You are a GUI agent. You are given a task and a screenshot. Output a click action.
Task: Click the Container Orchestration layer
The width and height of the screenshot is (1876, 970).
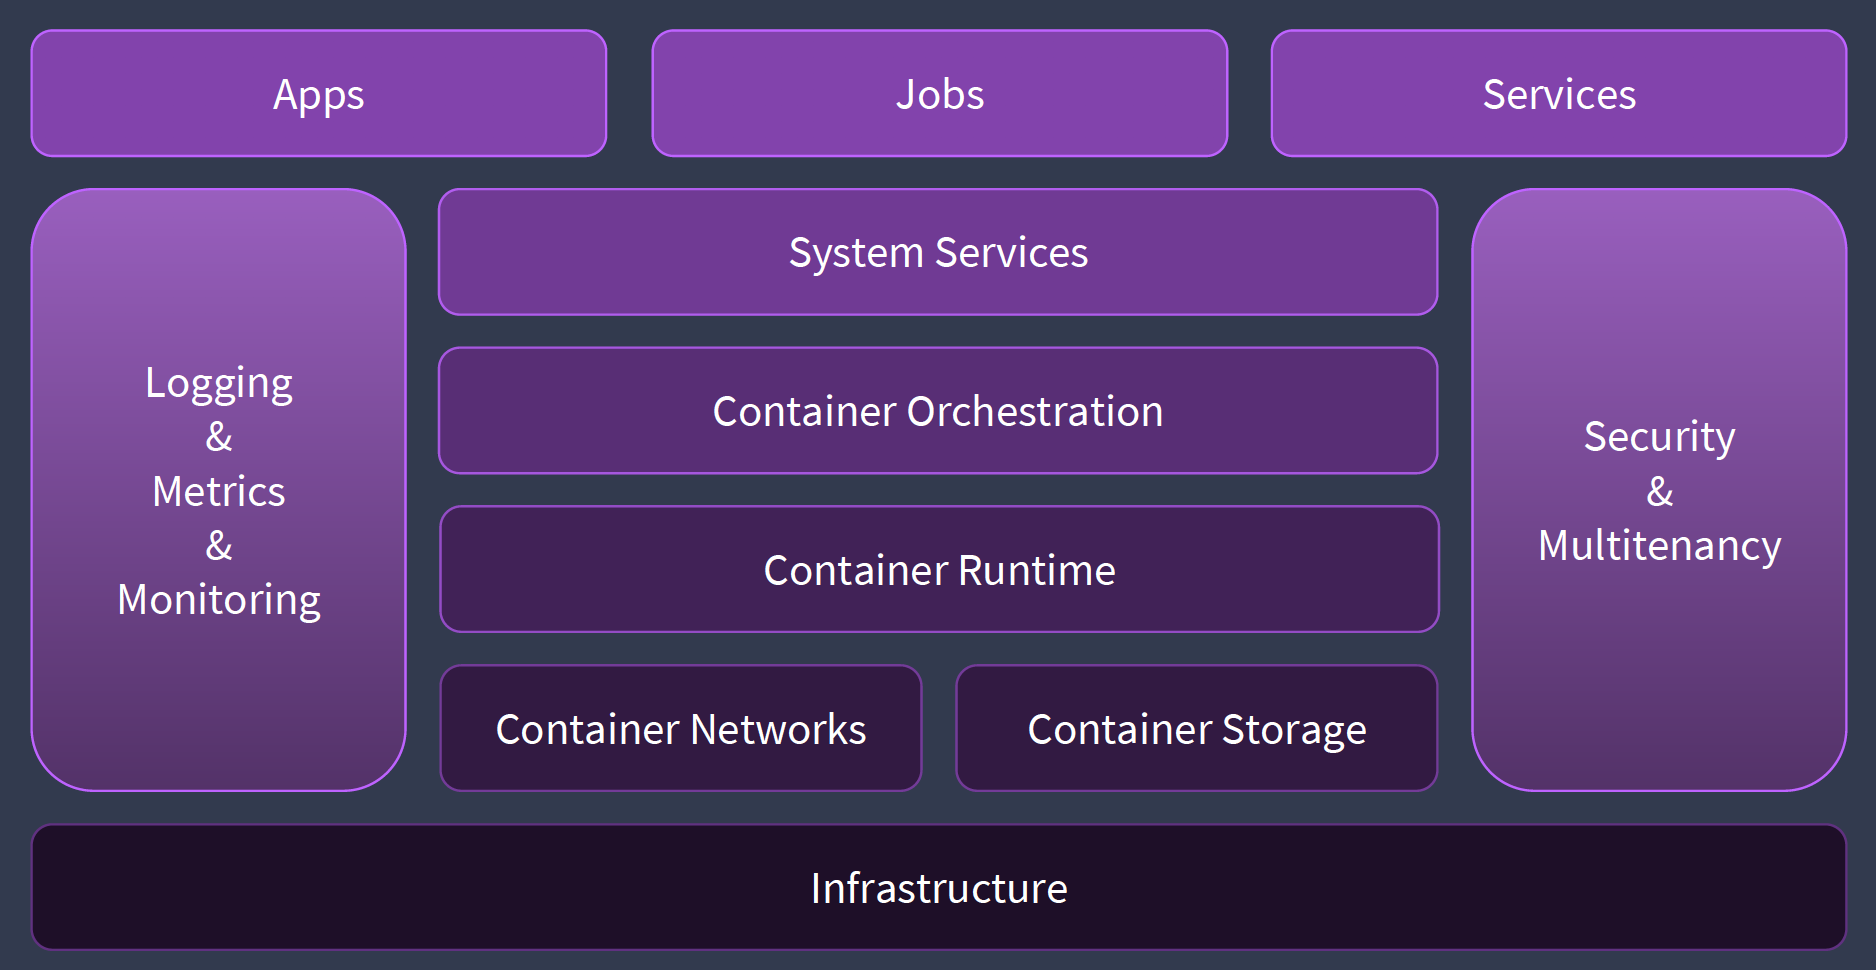tap(938, 411)
